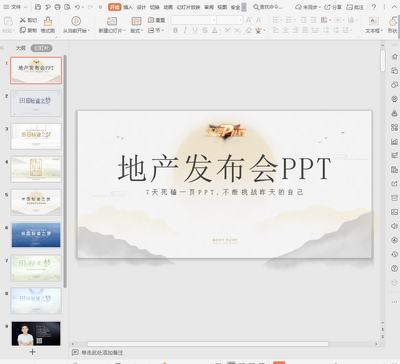Toggle Italic formatting (I)
This screenshot has width=400, height=364.
pyautogui.click(x=185, y=30)
